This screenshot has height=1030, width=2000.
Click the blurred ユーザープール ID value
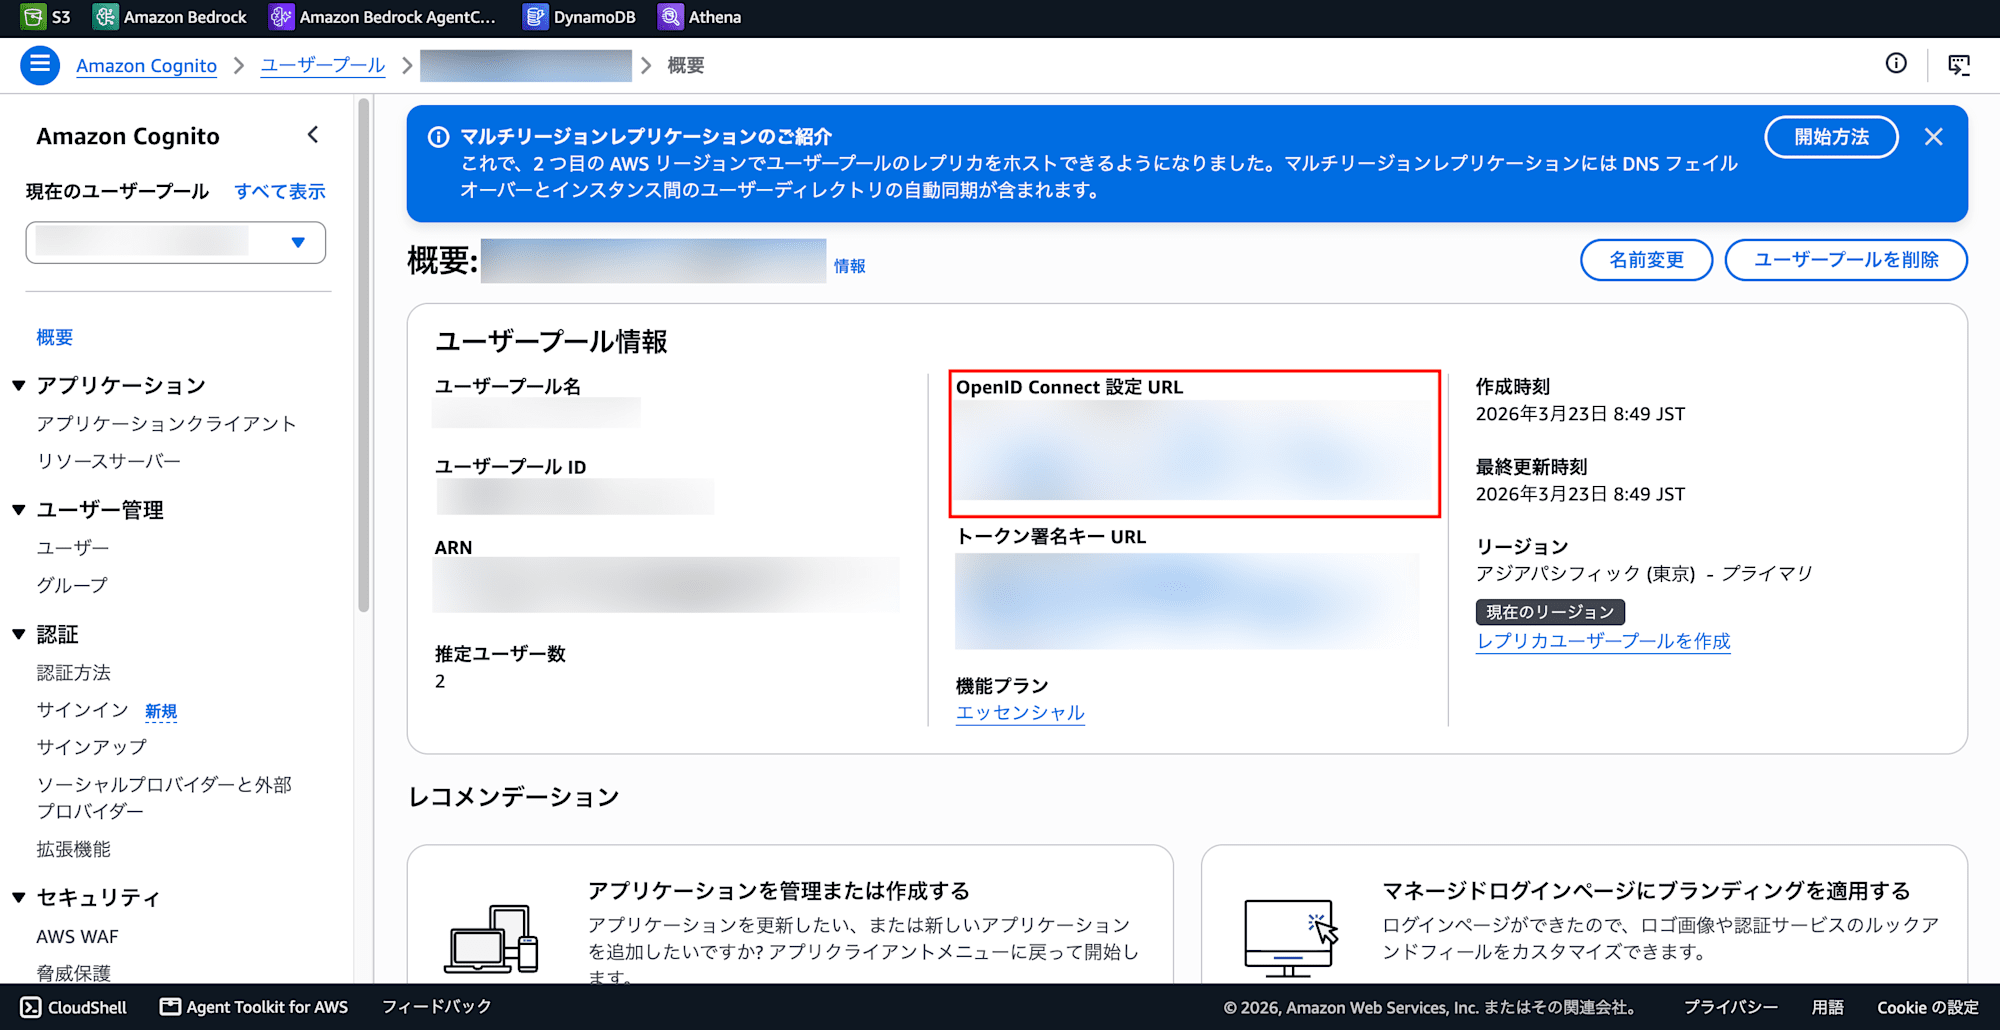click(x=575, y=496)
